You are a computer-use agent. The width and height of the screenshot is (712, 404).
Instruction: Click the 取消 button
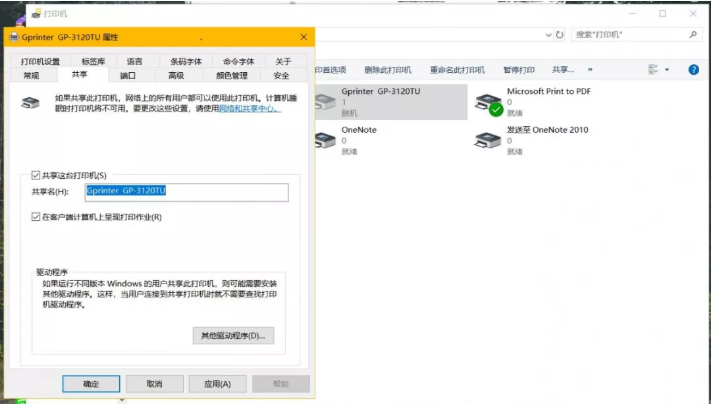[x=154, y=384]
